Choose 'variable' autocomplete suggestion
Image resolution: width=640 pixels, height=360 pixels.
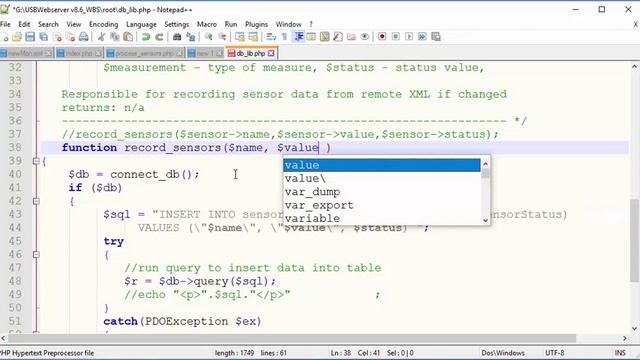[382, 218]
